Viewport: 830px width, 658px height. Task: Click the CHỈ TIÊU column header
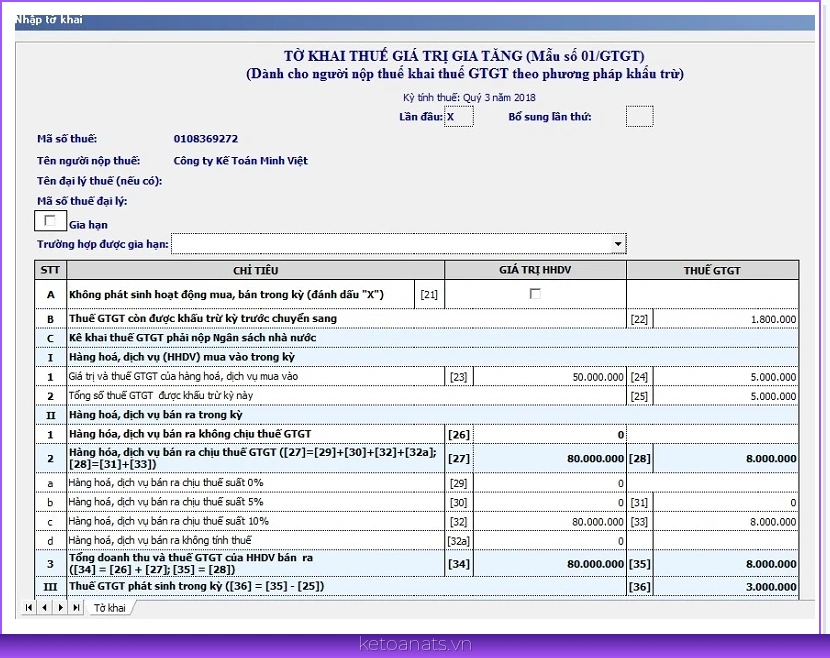click(x=256, y=270)
